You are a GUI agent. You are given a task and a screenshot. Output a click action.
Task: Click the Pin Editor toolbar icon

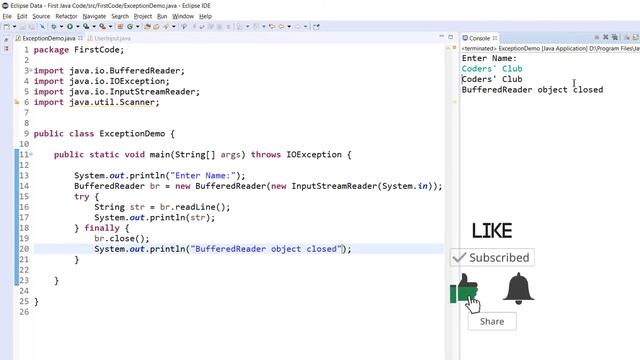[316, 27]
